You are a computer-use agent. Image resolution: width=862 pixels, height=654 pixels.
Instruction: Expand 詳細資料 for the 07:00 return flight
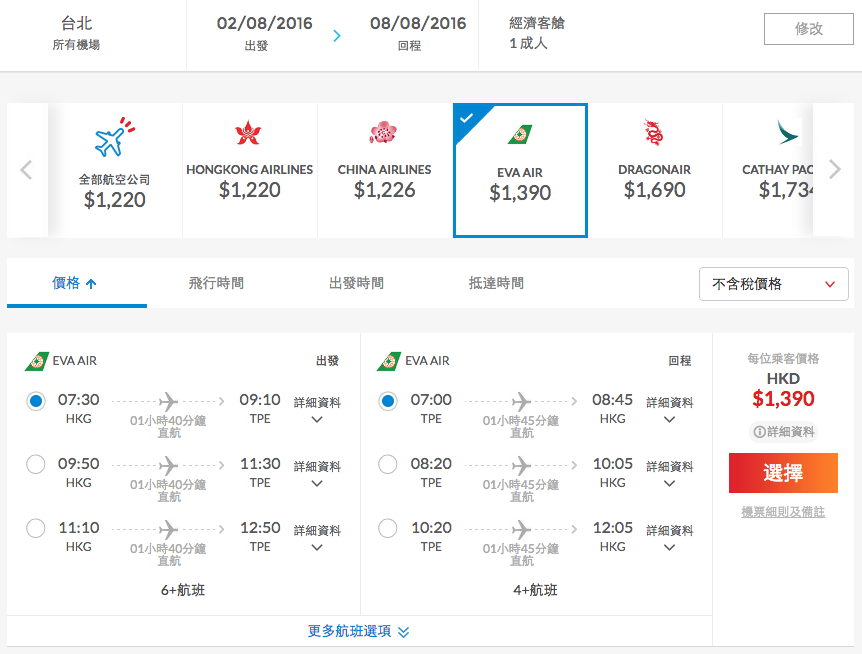click(x=669, y=409)
